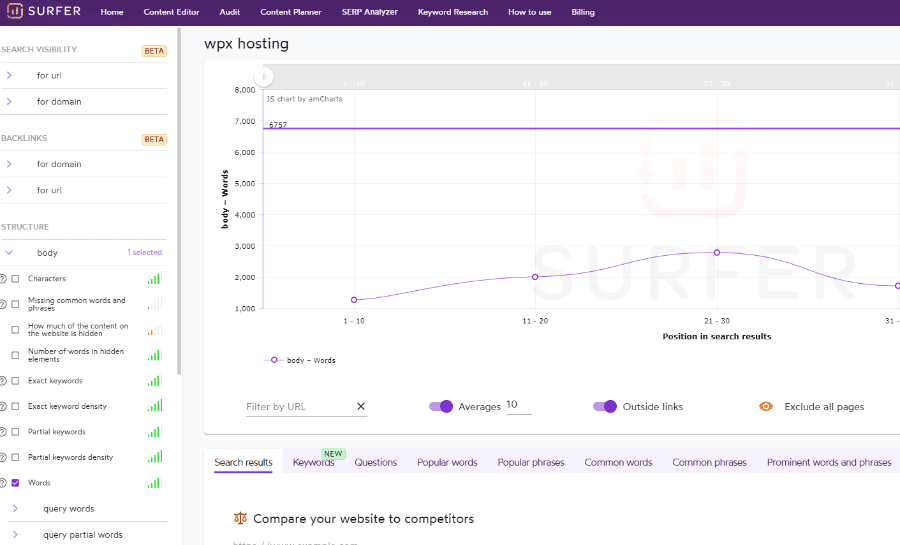Open help icon beside Exact keywords
Viewport: 900px width, 545px height.
click(2, 381)
